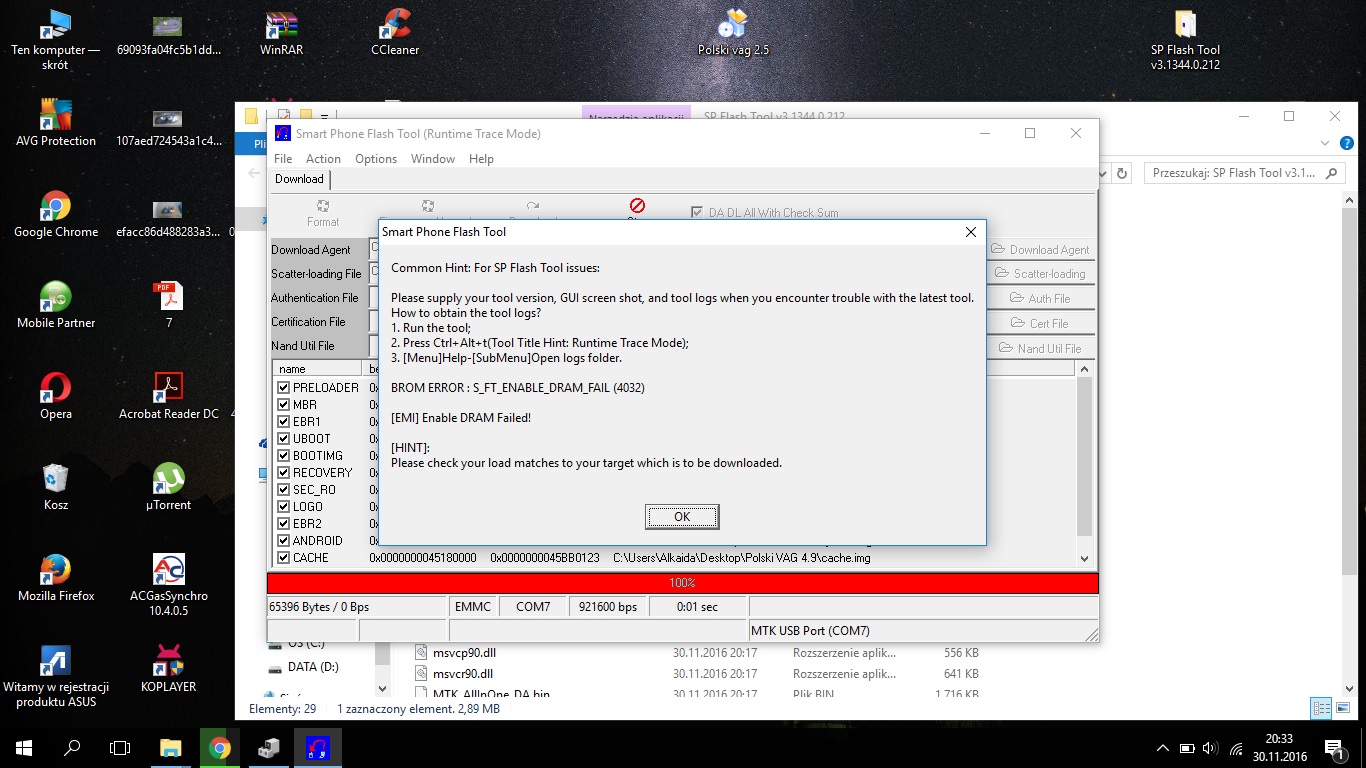This screenshot has height=768, width=1366.
Task: Click the partition list vertical scrollbar
Action: 1084,463
